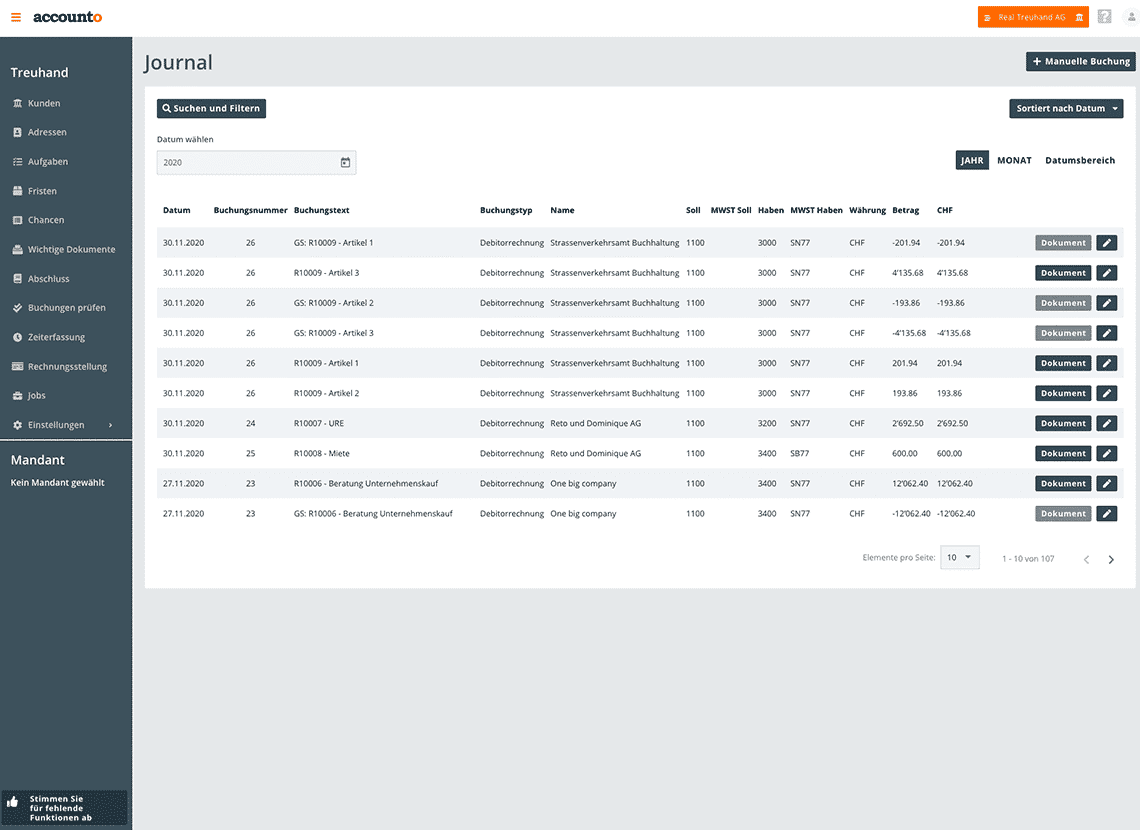Click the user profile icon
1140x830 pixels.
[1131, 17]
